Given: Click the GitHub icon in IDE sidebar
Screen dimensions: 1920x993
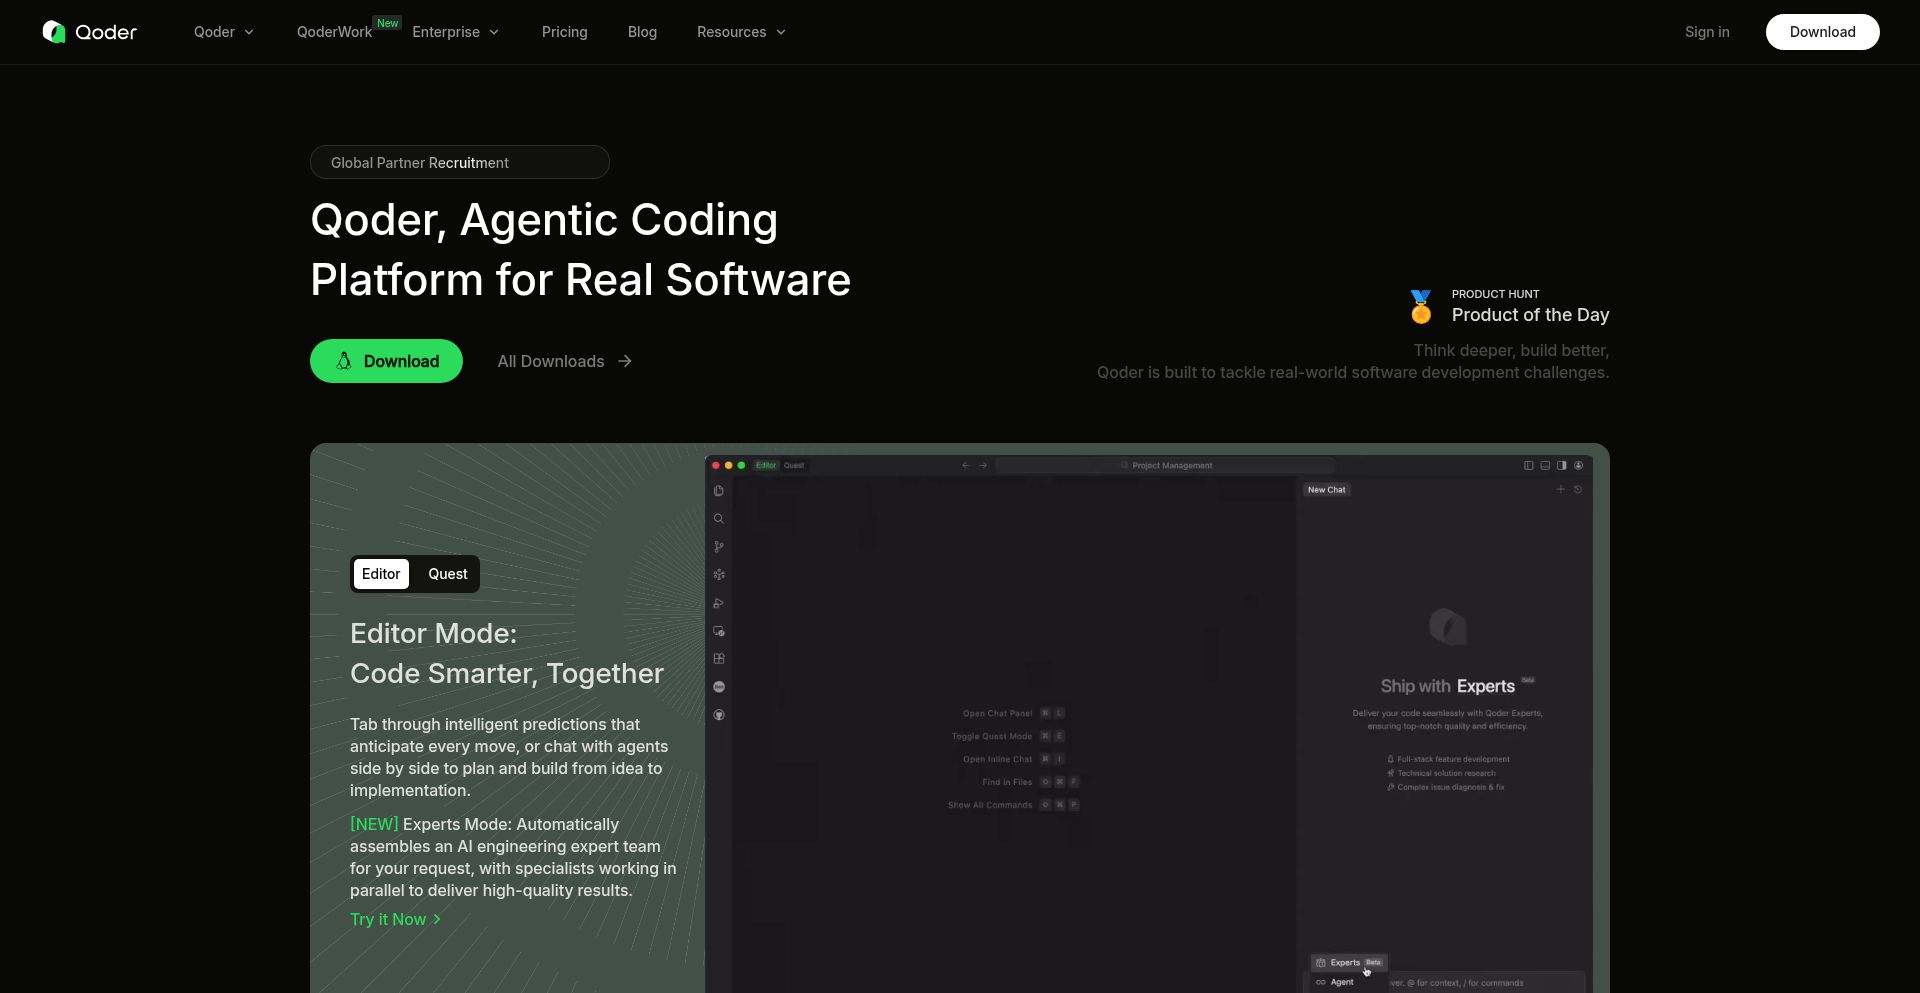Looking at the screenshot, I should pos(718,715).
